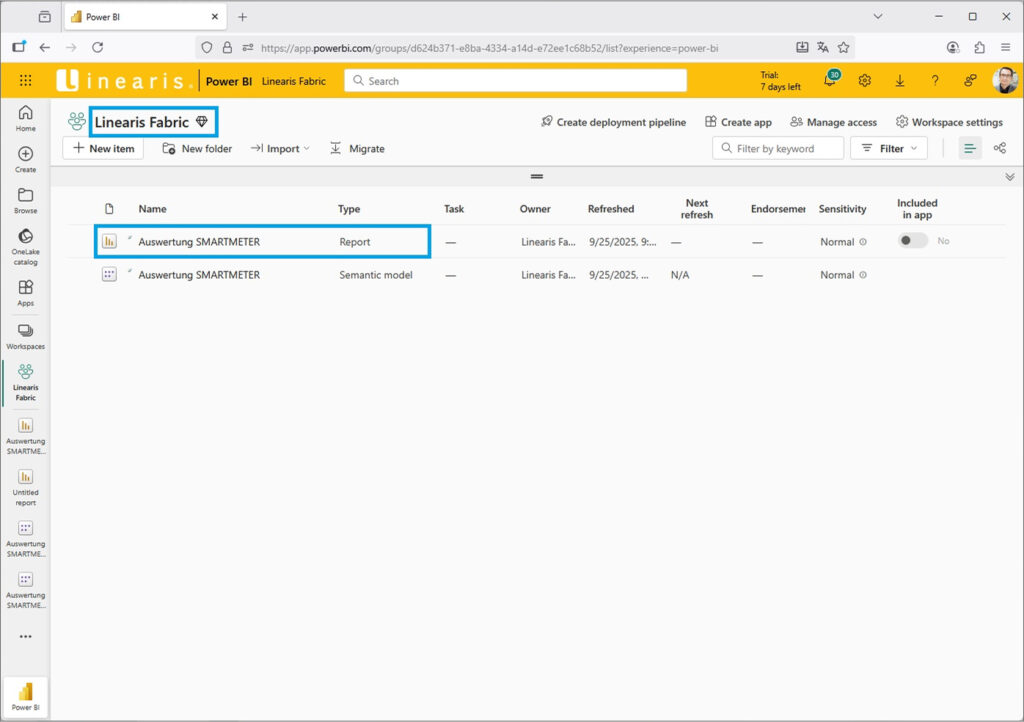This screenshot has height=722, width=1024.
Task: Click the Linearis logo
Action: [x=125, y=80]
